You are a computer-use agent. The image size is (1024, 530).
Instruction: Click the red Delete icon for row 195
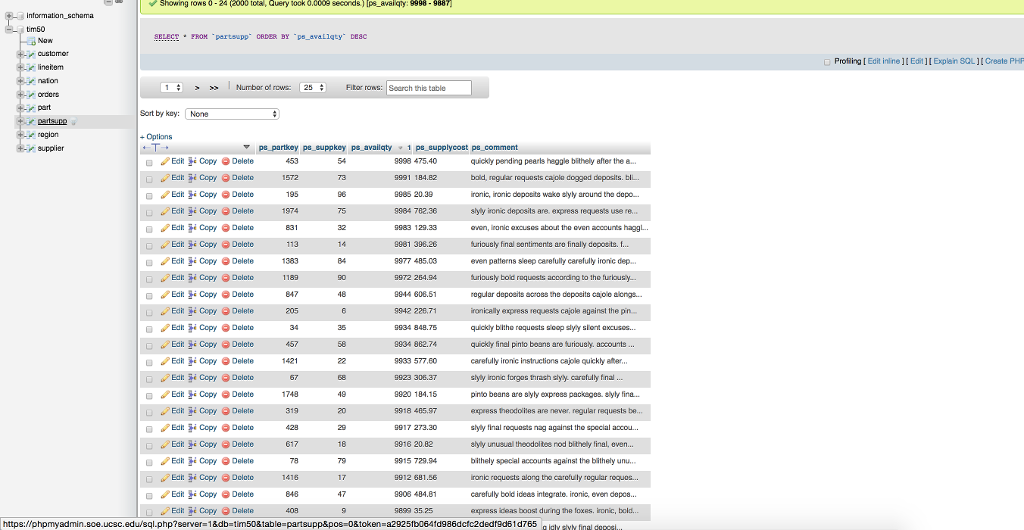(226, 194)
